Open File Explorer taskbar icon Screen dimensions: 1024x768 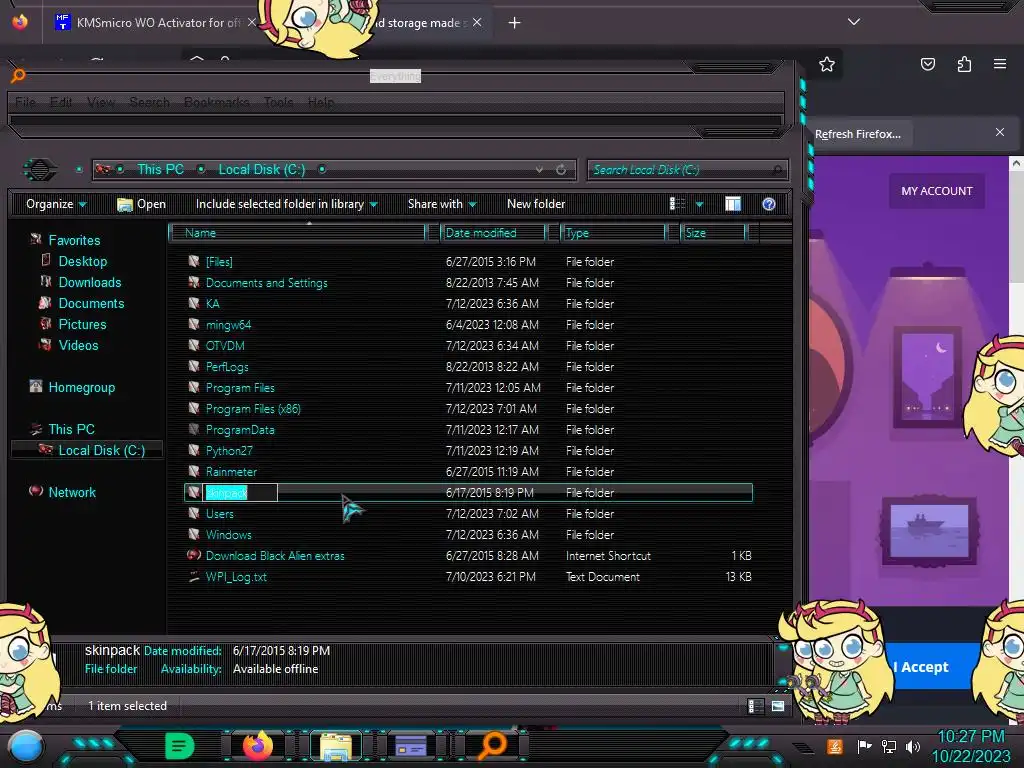(x=336, y=746)
